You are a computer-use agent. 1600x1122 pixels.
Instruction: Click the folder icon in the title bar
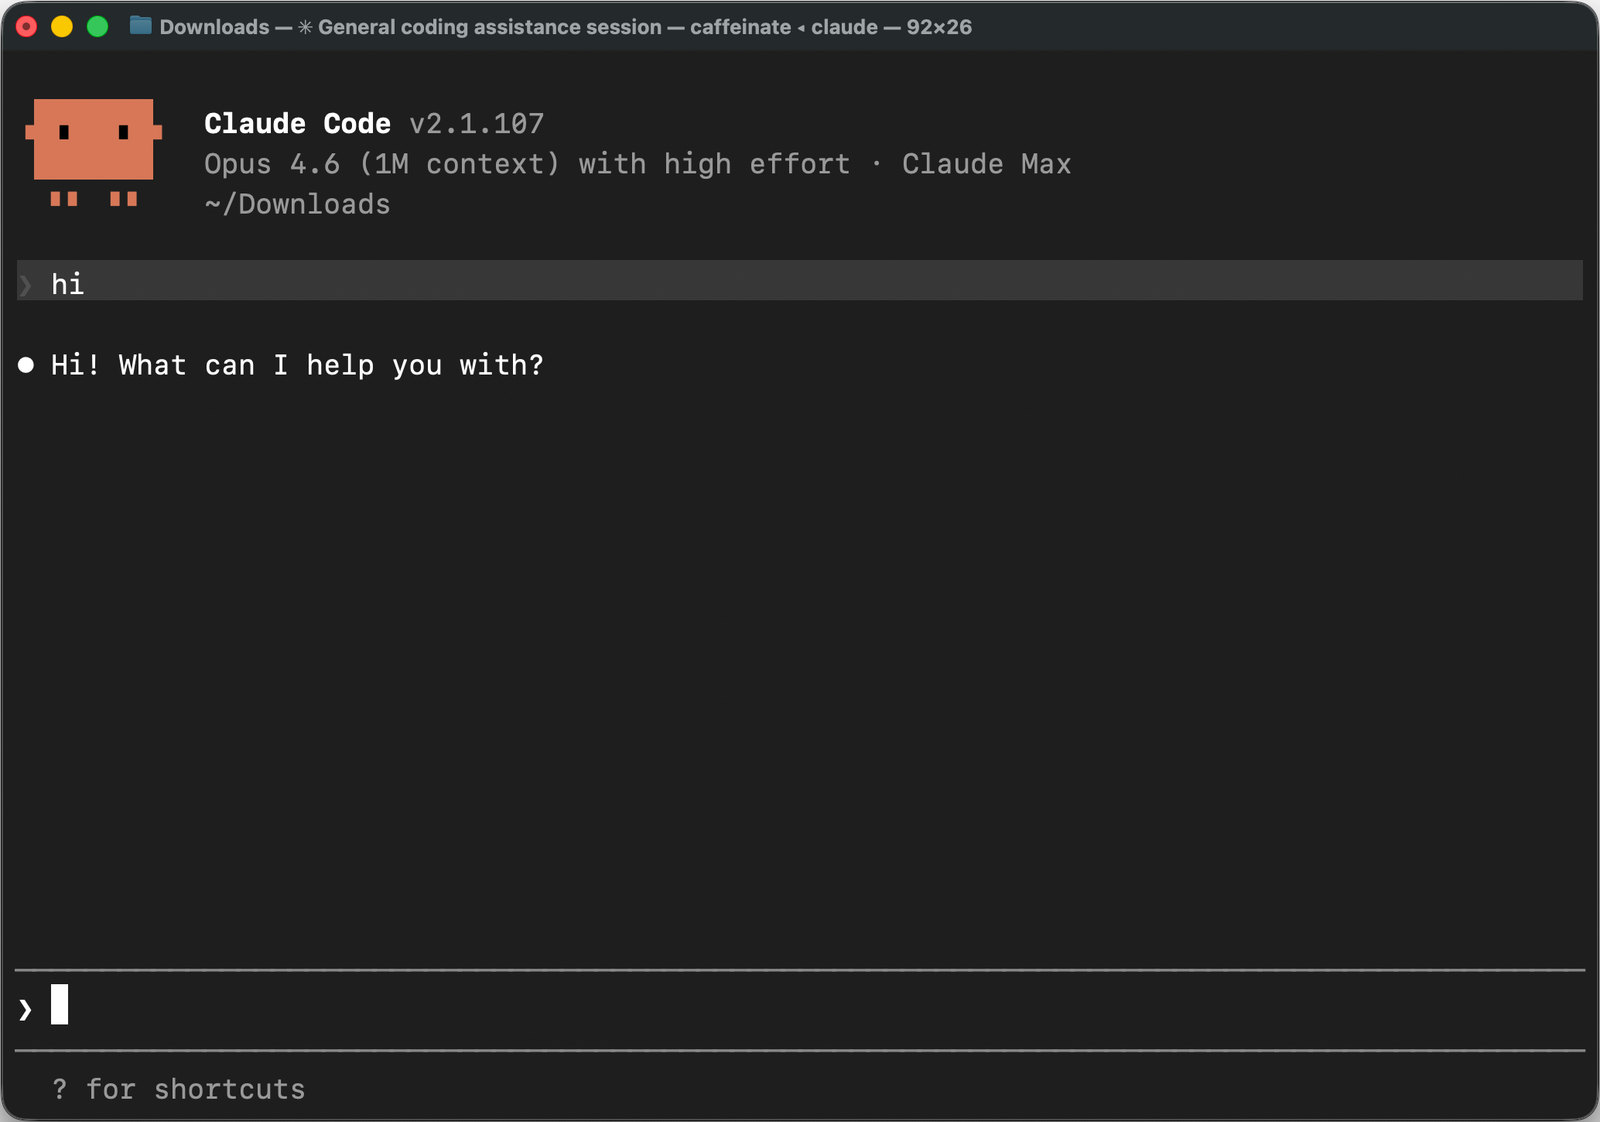pyautogui.click(x=140, y=27)
